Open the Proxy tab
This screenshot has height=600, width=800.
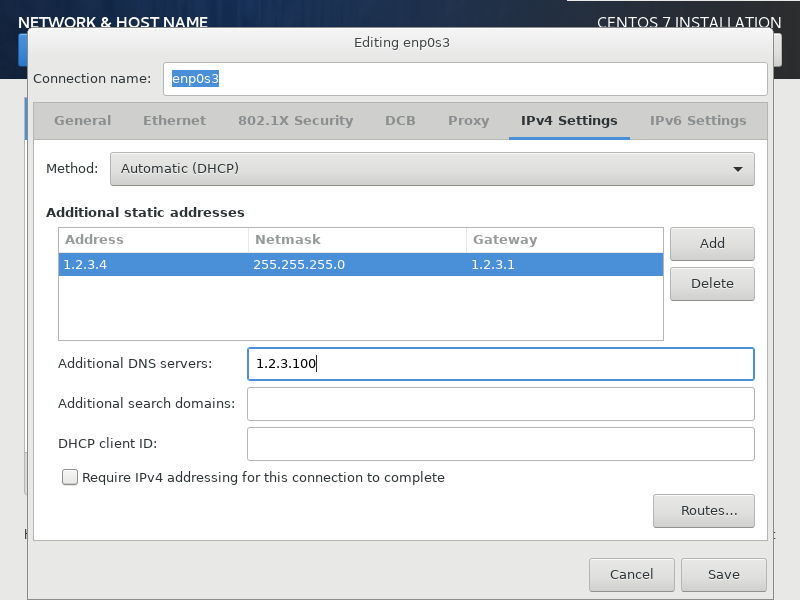click(468, 121)
